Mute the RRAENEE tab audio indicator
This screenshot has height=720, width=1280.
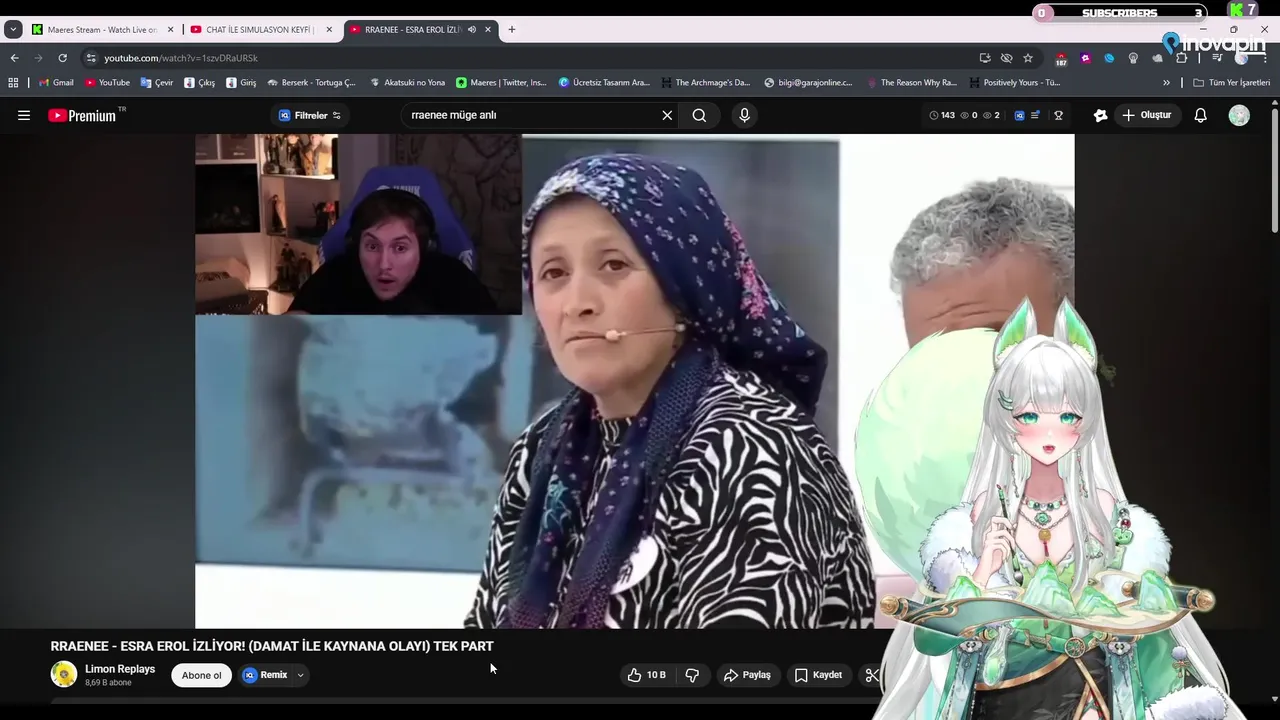pyautogui.click(x=471, y=30)
